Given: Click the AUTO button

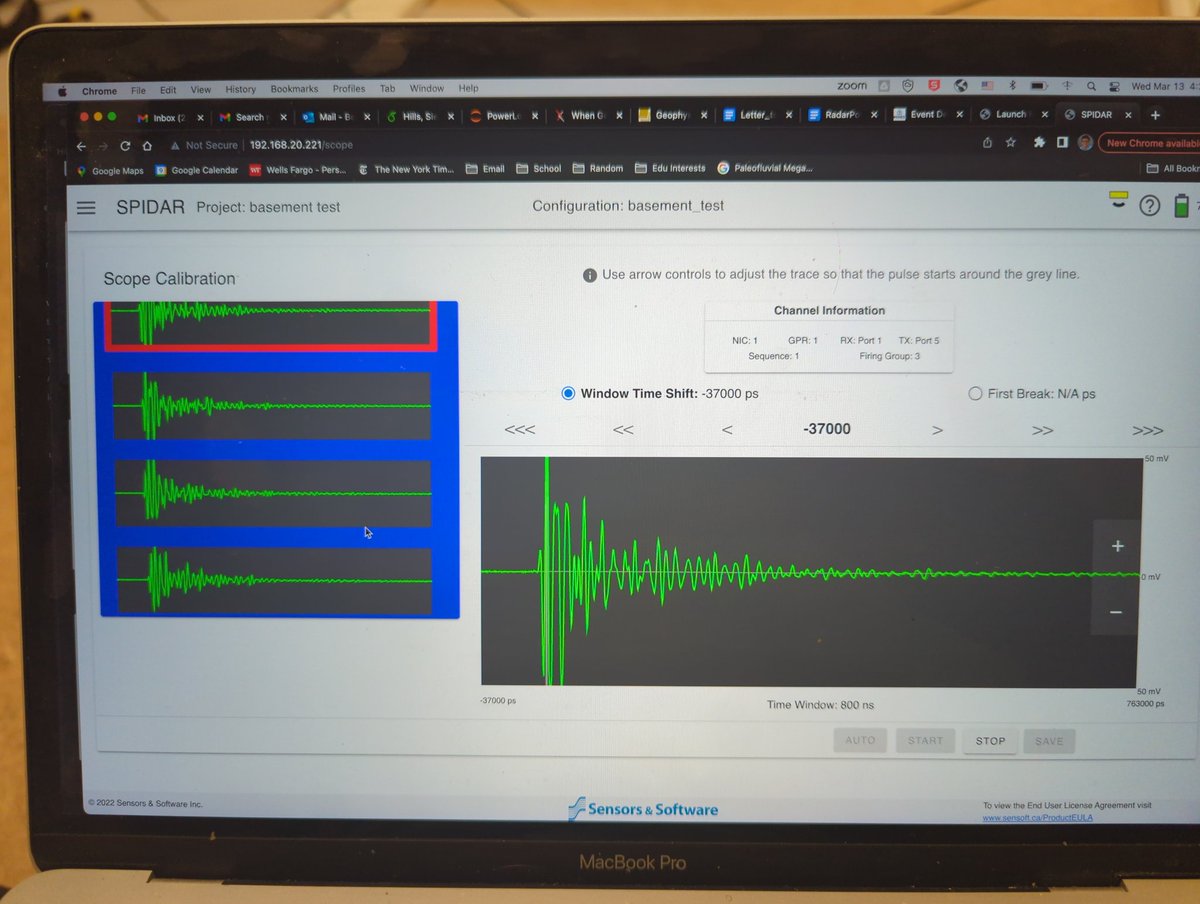Looking at the screenshot, I should point(860,741).
